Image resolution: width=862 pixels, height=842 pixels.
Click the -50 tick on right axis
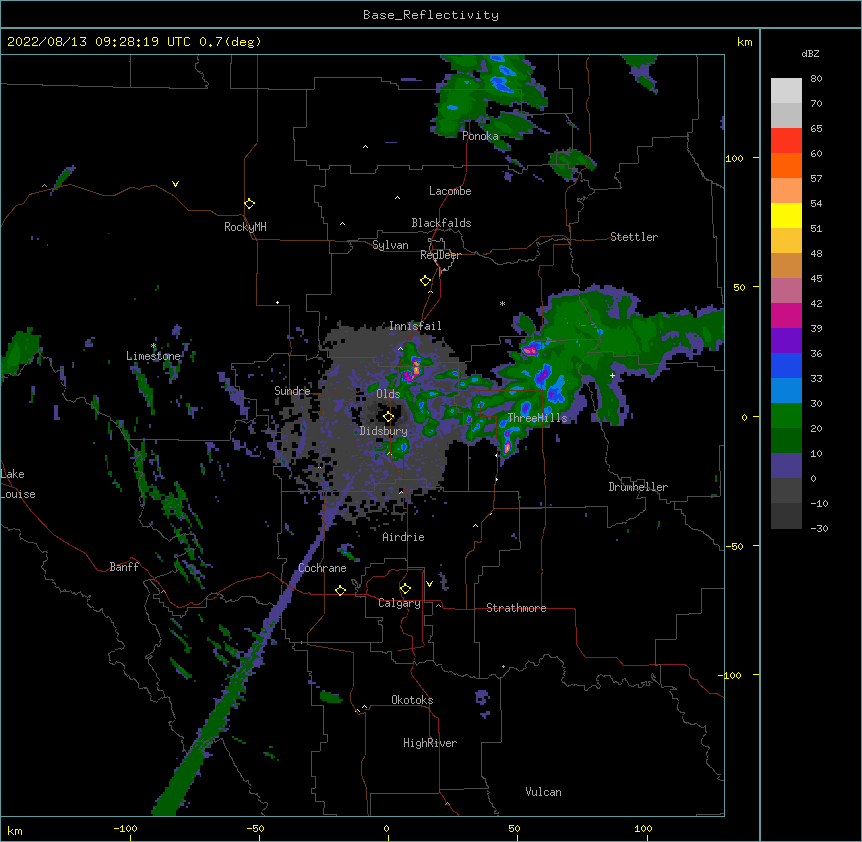[x=734, y=546]
